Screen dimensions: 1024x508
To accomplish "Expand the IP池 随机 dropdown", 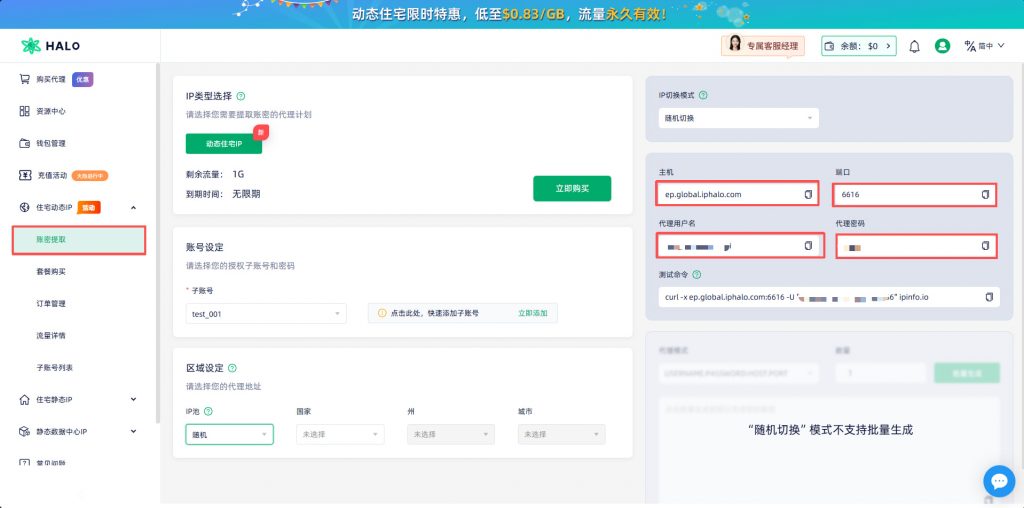I will pos(229,434).
